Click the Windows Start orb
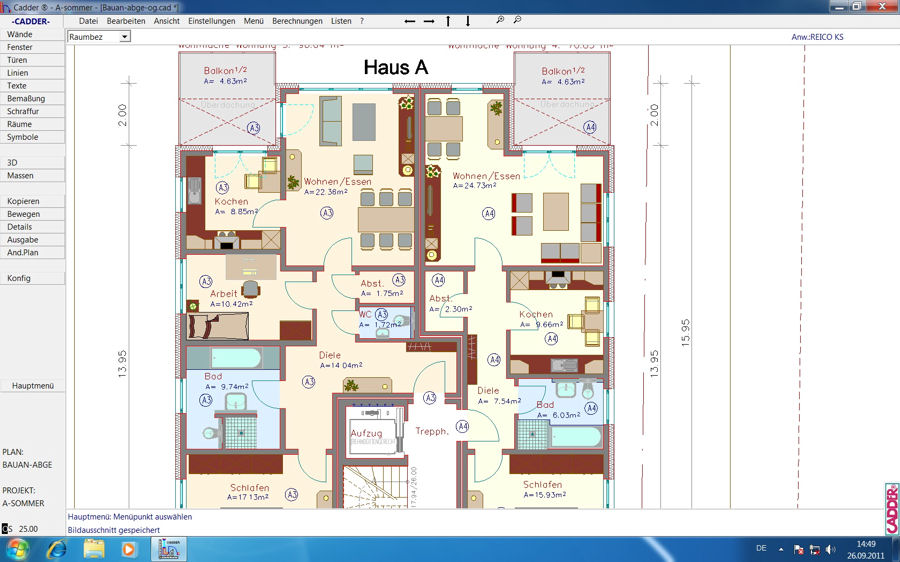Viewport: 900px width, 562px height. 17,549
